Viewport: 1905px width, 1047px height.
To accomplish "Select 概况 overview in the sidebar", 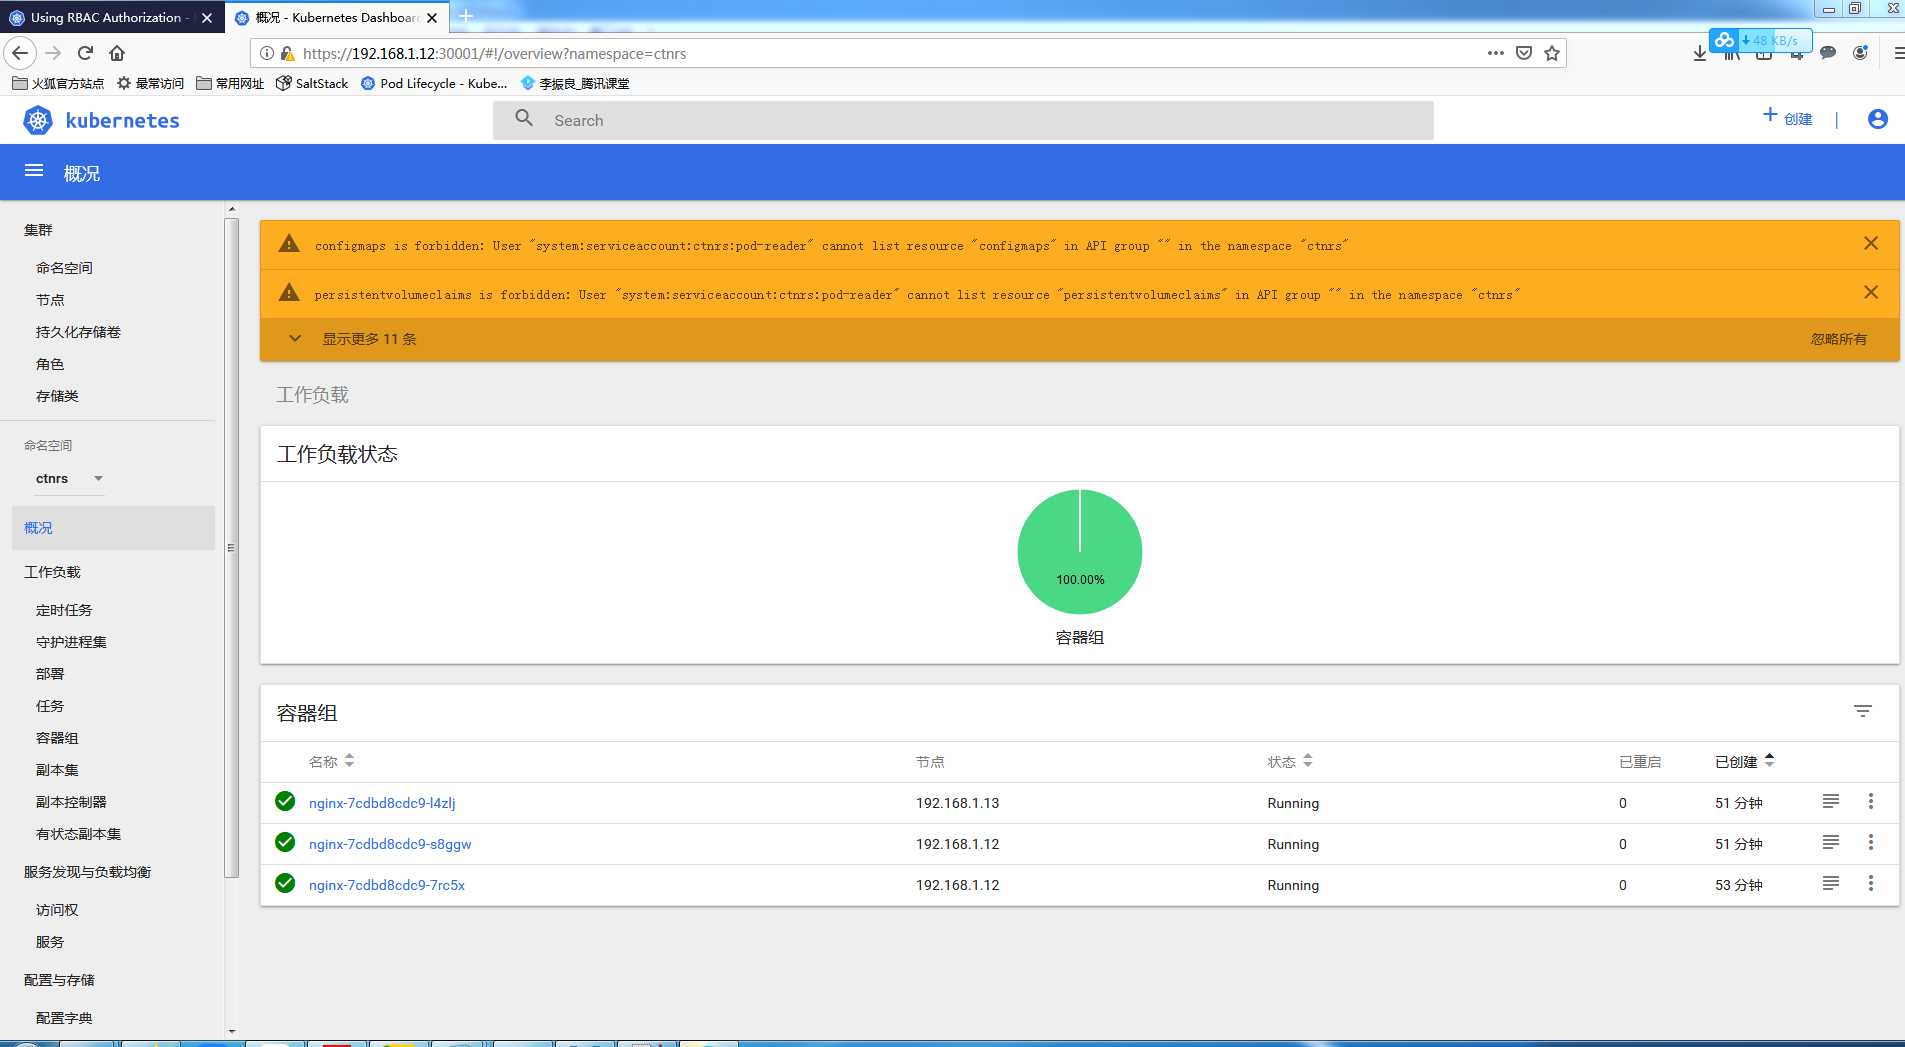I will [x=113, y=528].
